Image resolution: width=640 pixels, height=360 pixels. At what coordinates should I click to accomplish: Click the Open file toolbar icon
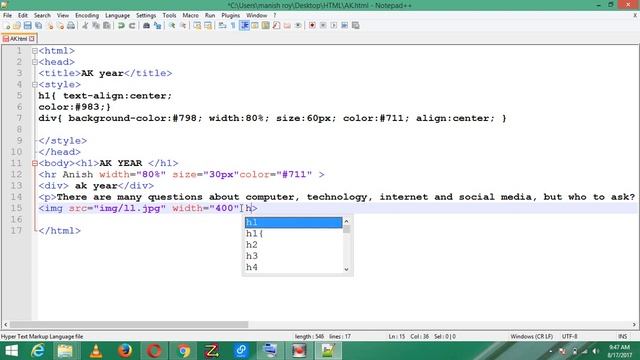[17, 25]
